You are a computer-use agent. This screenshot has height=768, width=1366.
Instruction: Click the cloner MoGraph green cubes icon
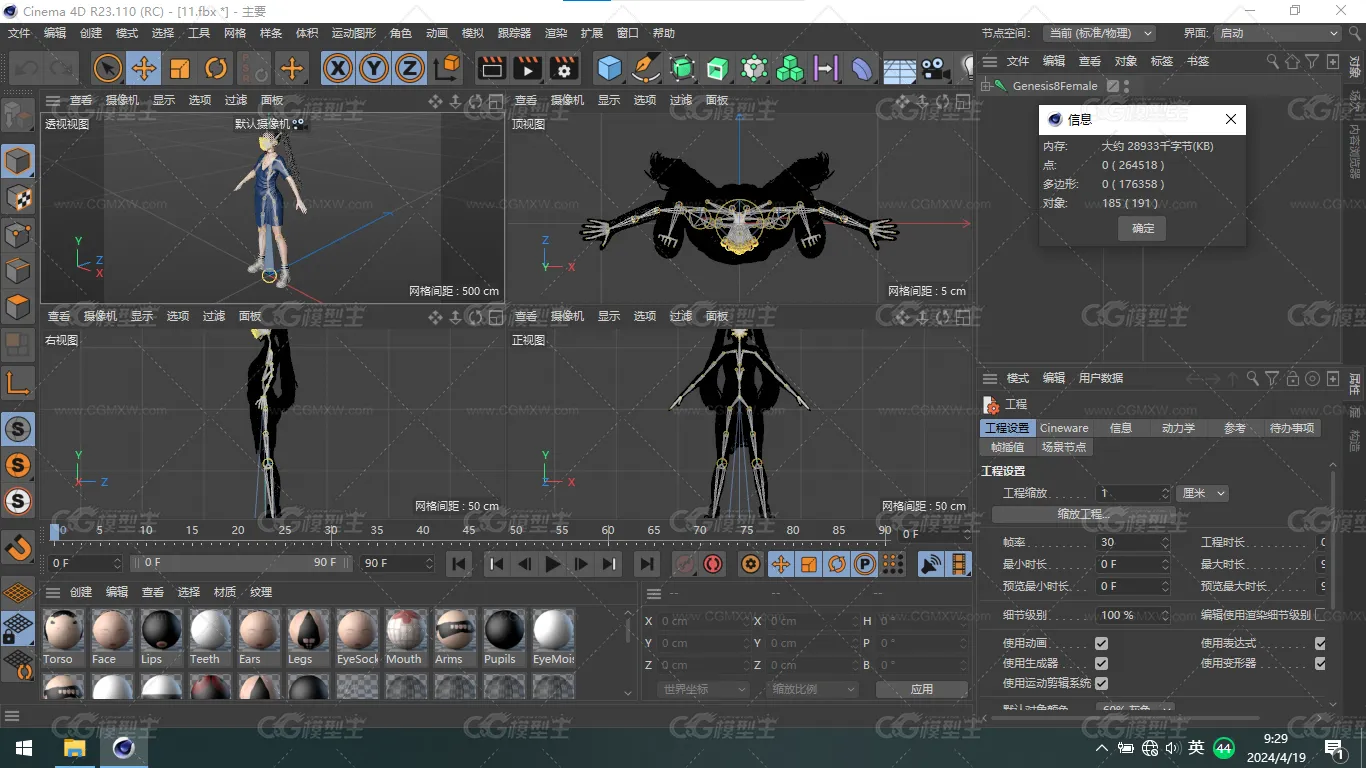coord(790,68)
